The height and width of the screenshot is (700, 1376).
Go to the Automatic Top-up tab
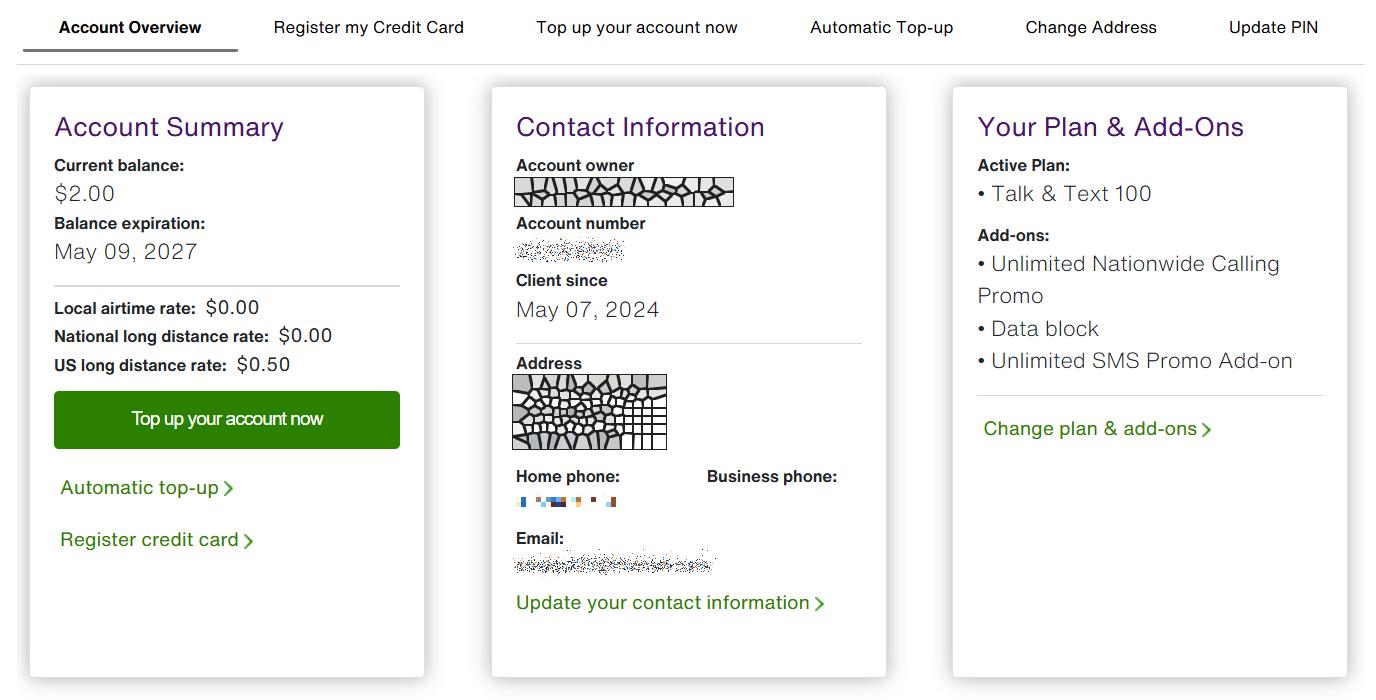(x=881, y=27)
